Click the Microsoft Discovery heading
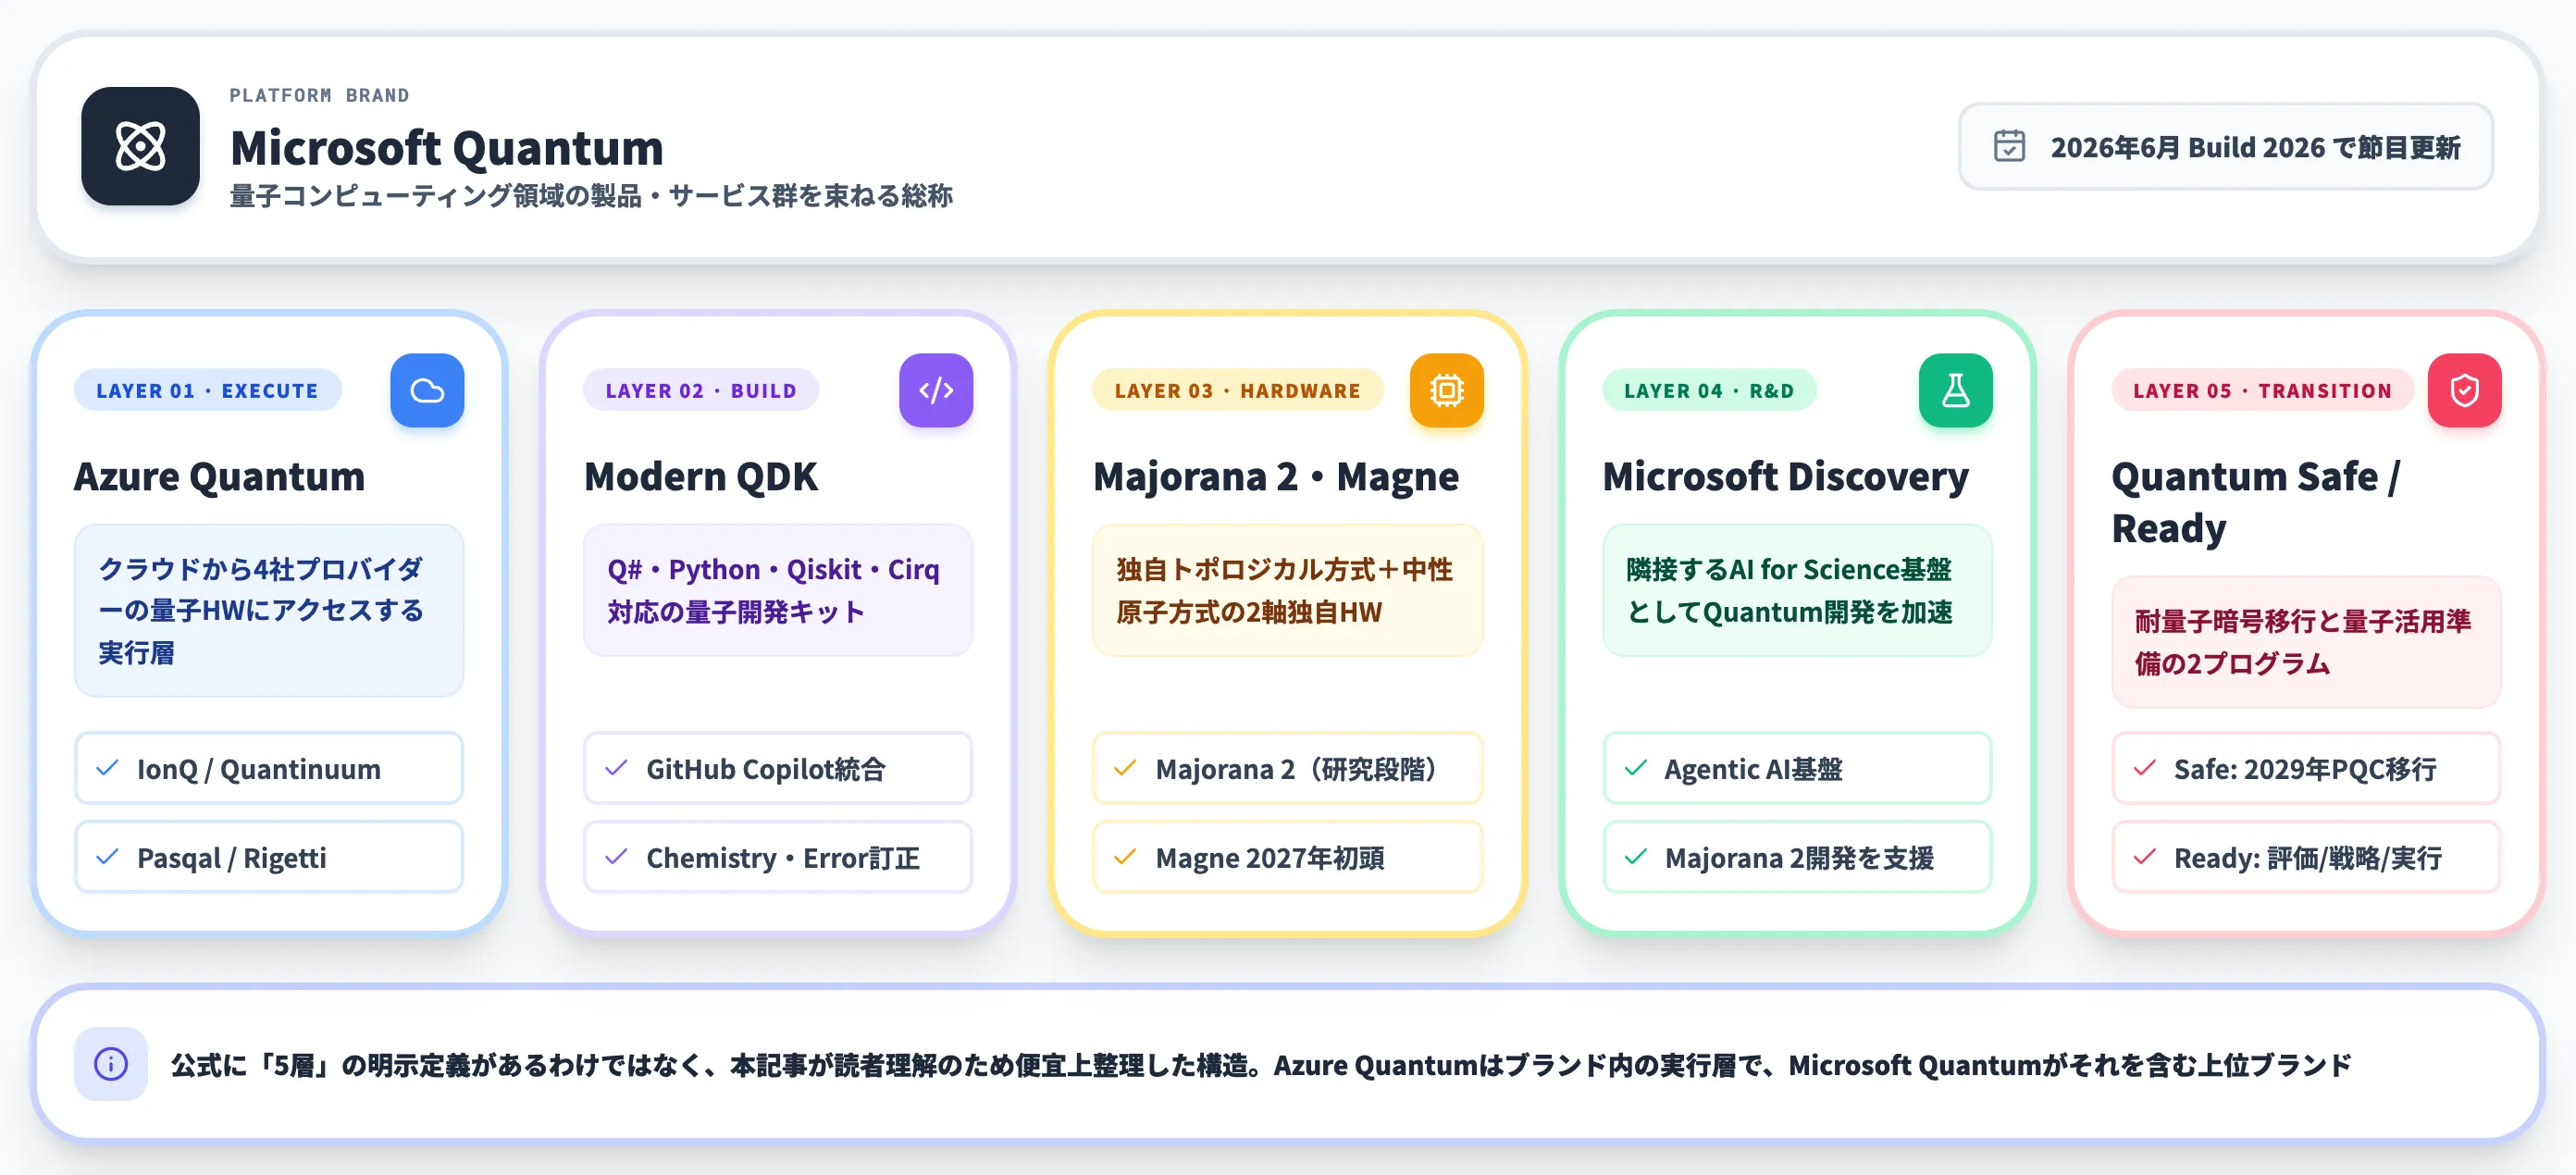Image resolution: width=2576 pixels, height=1175 pixels. pyautogui.click(x=1786, y=476)
